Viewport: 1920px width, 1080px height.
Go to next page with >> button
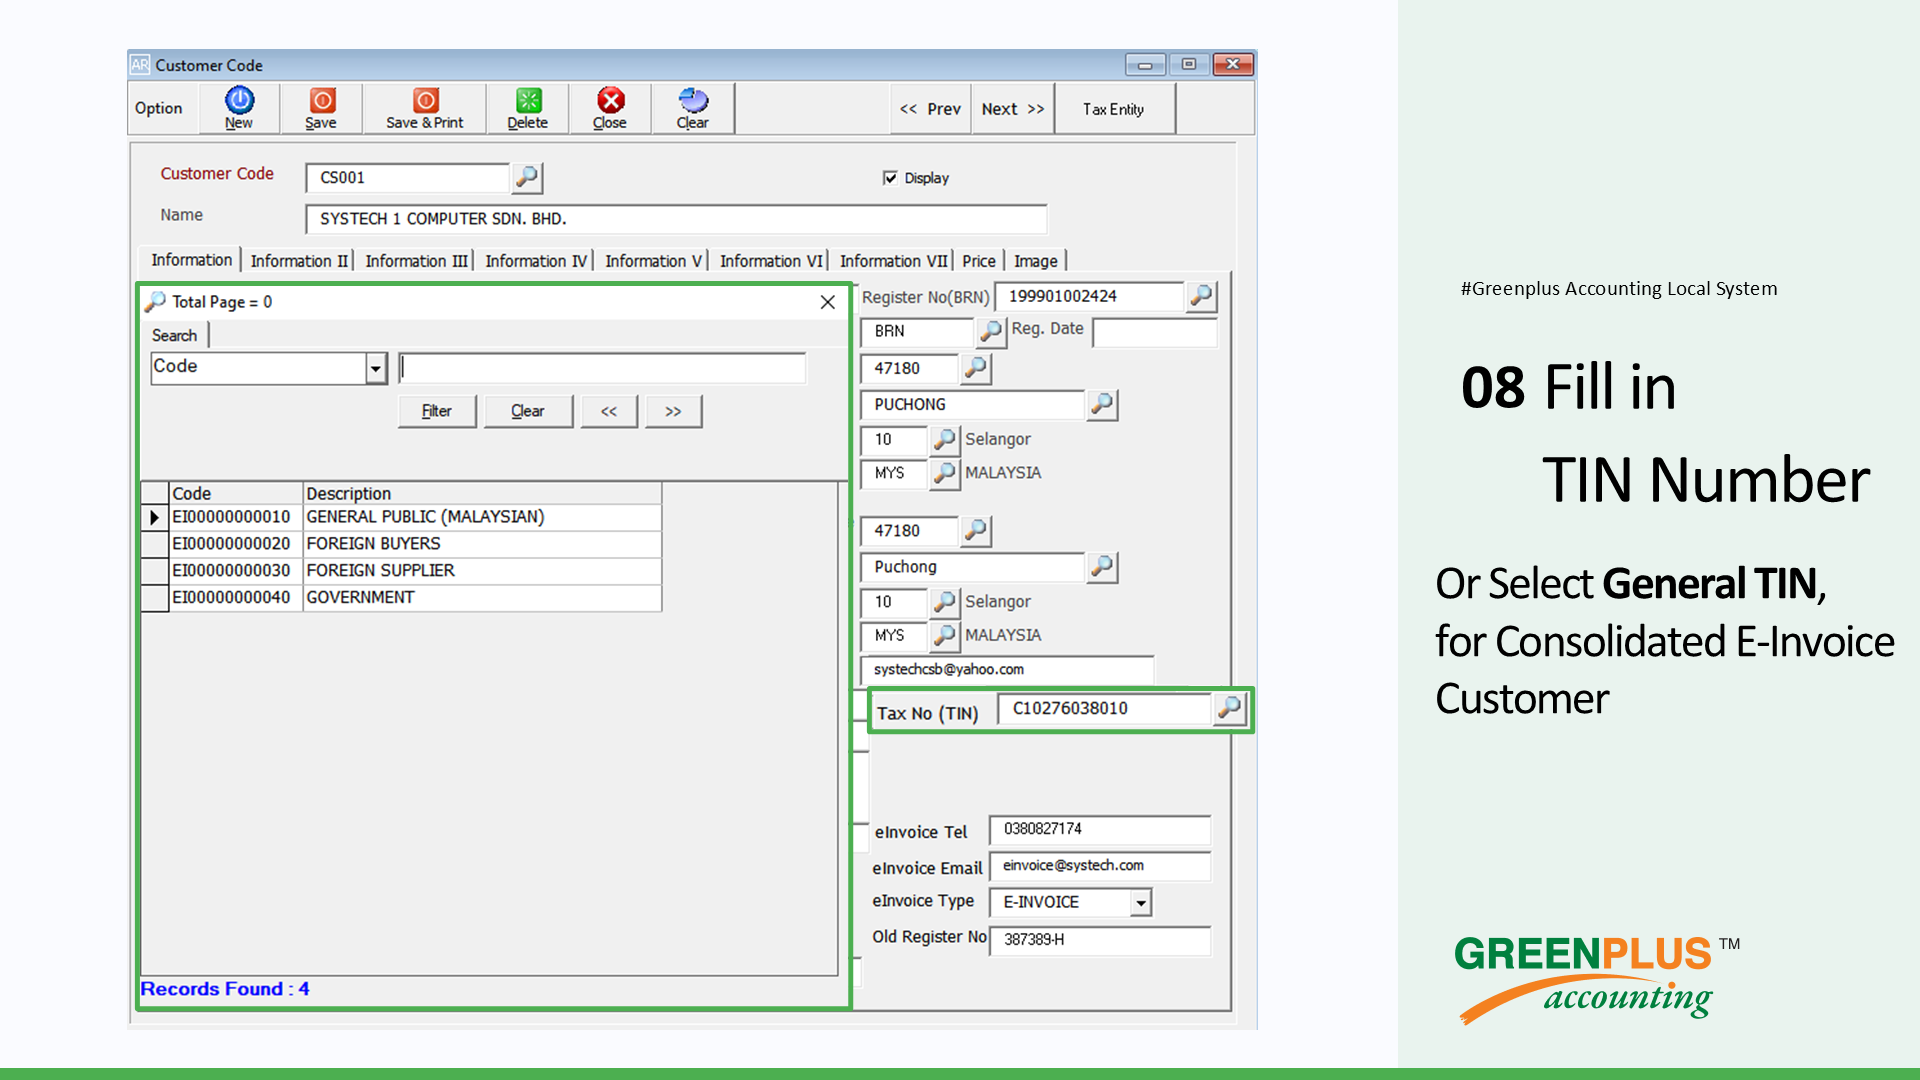[673, 411]
